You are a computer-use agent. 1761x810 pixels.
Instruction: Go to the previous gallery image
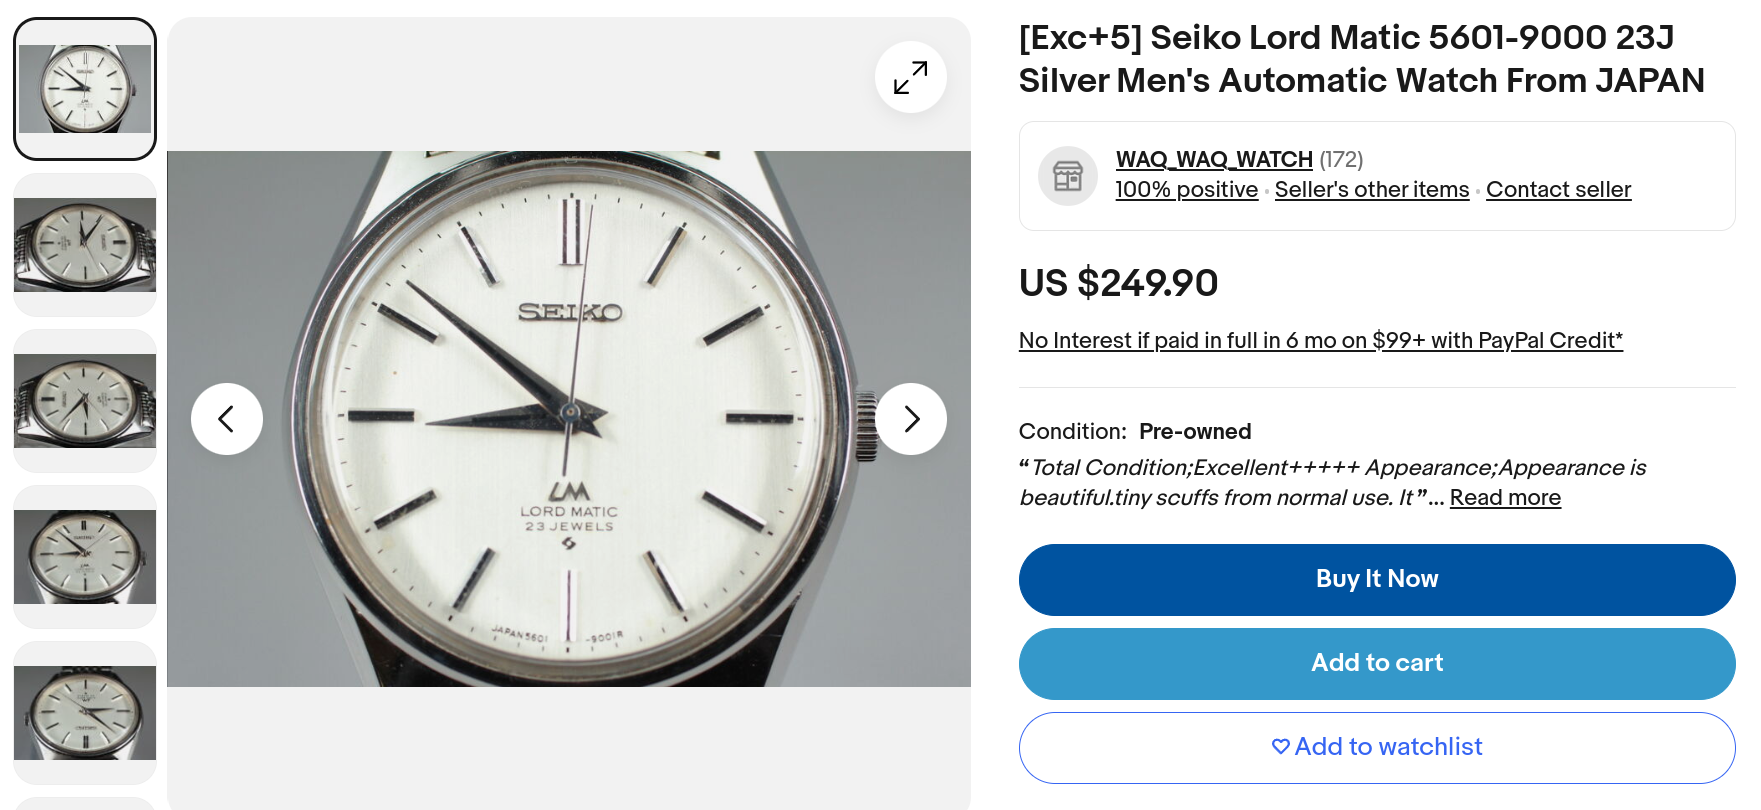point(227,419)
